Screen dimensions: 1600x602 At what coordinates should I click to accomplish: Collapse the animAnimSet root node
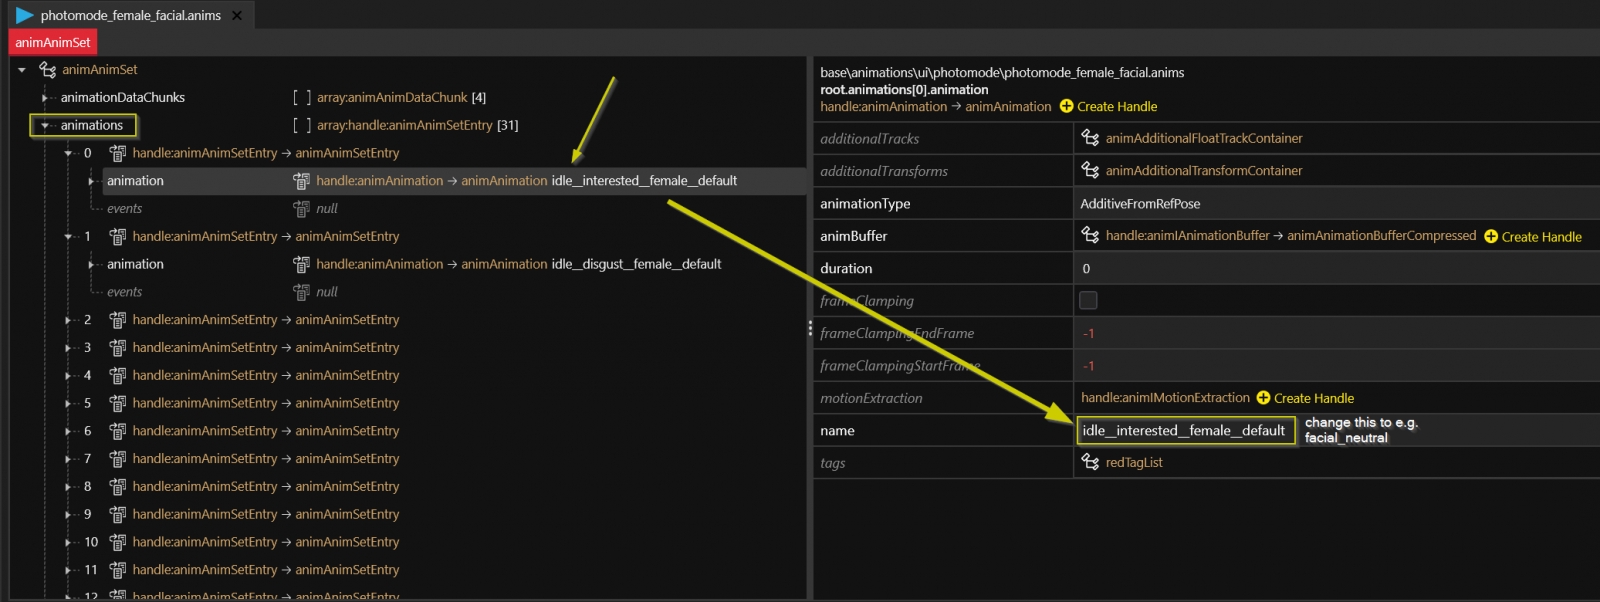pyautogui.click(x=22, y=70)
